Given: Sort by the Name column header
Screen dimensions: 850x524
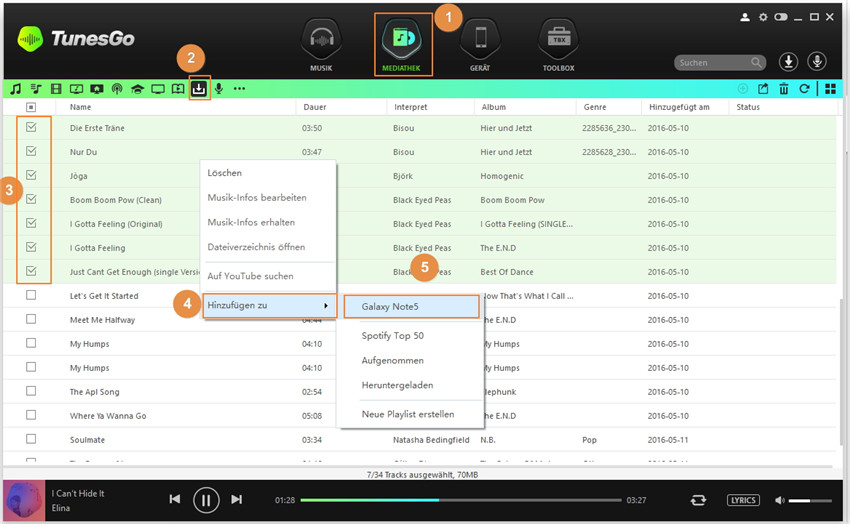Looking at the screenshot, I should [x=80, y=107].
